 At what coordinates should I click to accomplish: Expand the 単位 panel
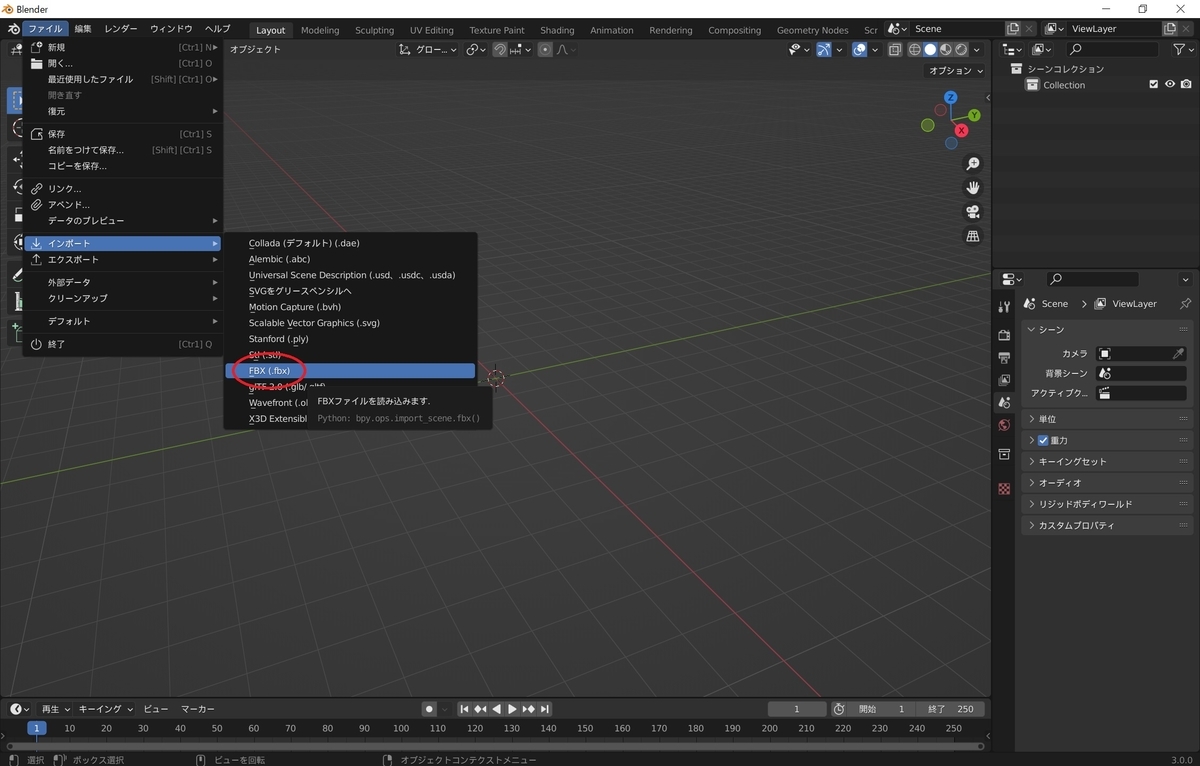[1107, 419]
